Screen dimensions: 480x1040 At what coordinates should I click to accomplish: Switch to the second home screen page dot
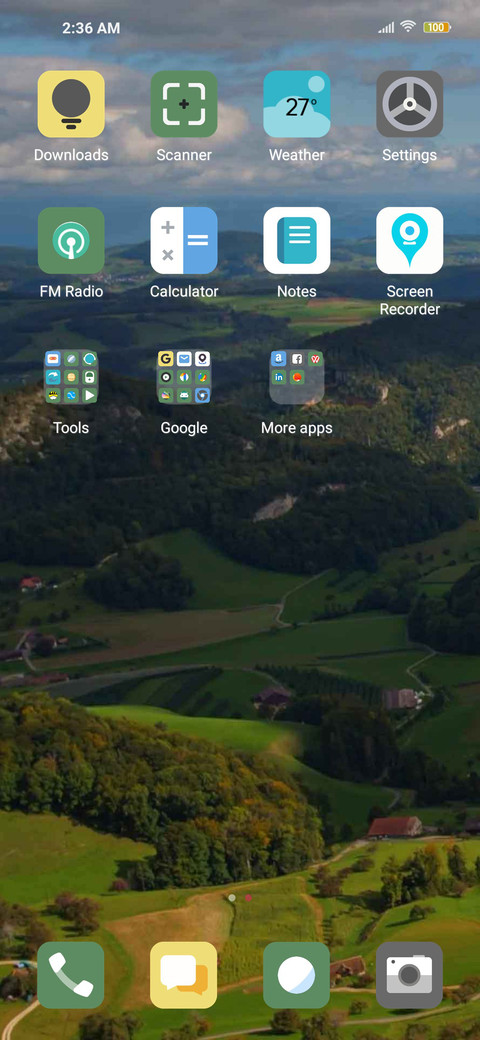pyautogui.click(x=249, y=897)
